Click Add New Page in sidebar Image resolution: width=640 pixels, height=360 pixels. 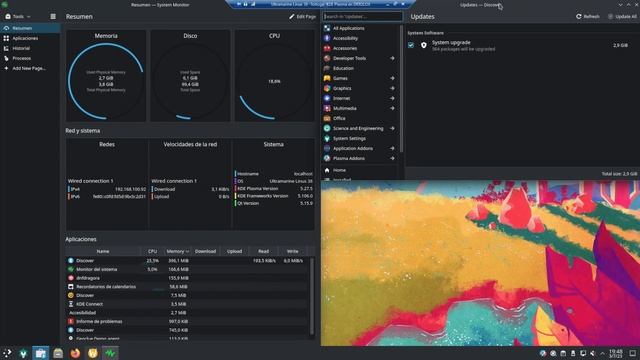pyautogui.click(x=30, y=68)
